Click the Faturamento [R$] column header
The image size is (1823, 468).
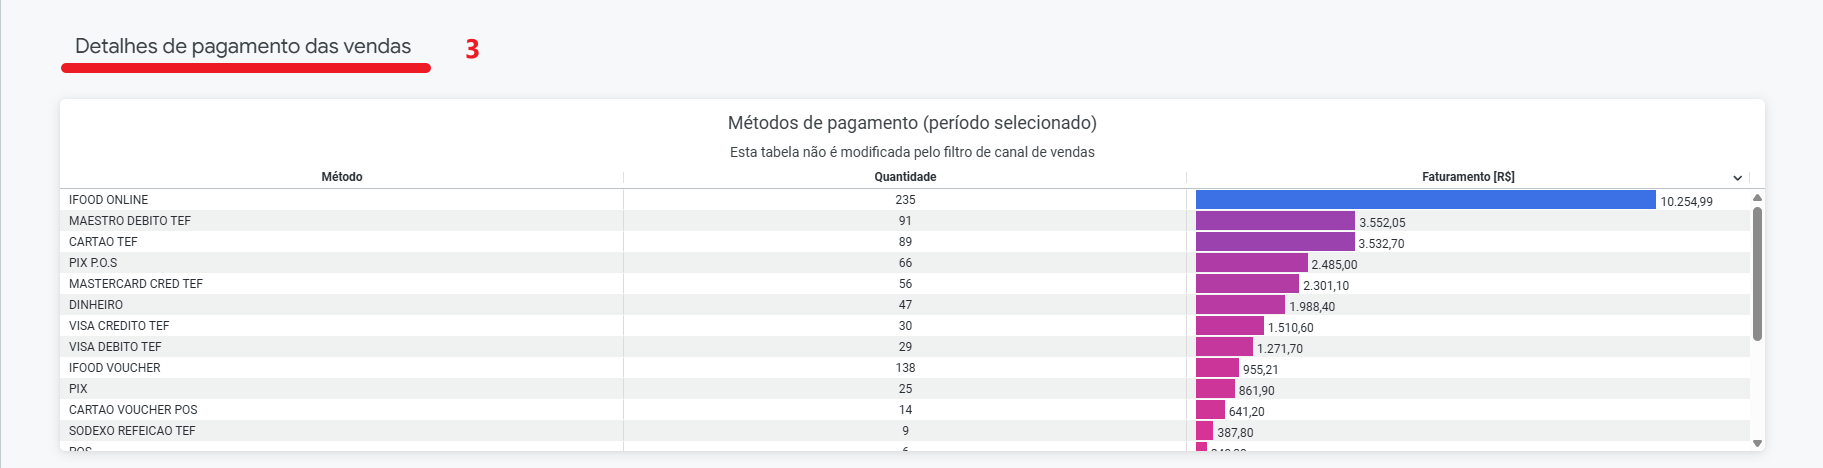(x=1467, y=177)
